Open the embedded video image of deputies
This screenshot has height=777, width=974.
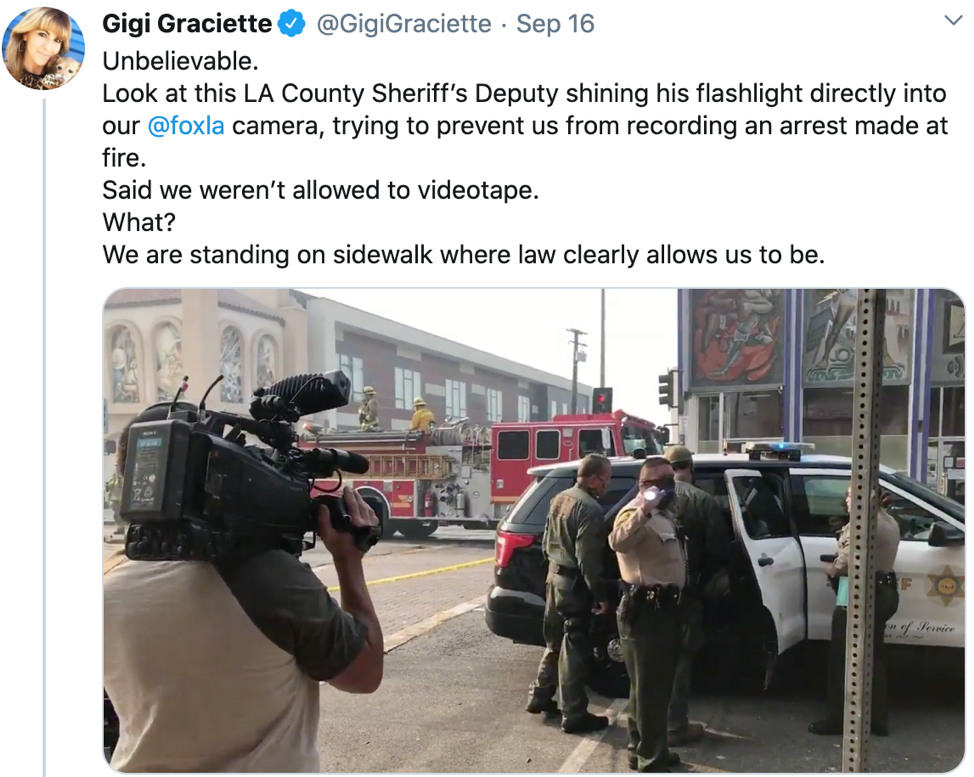pos(534,530)
